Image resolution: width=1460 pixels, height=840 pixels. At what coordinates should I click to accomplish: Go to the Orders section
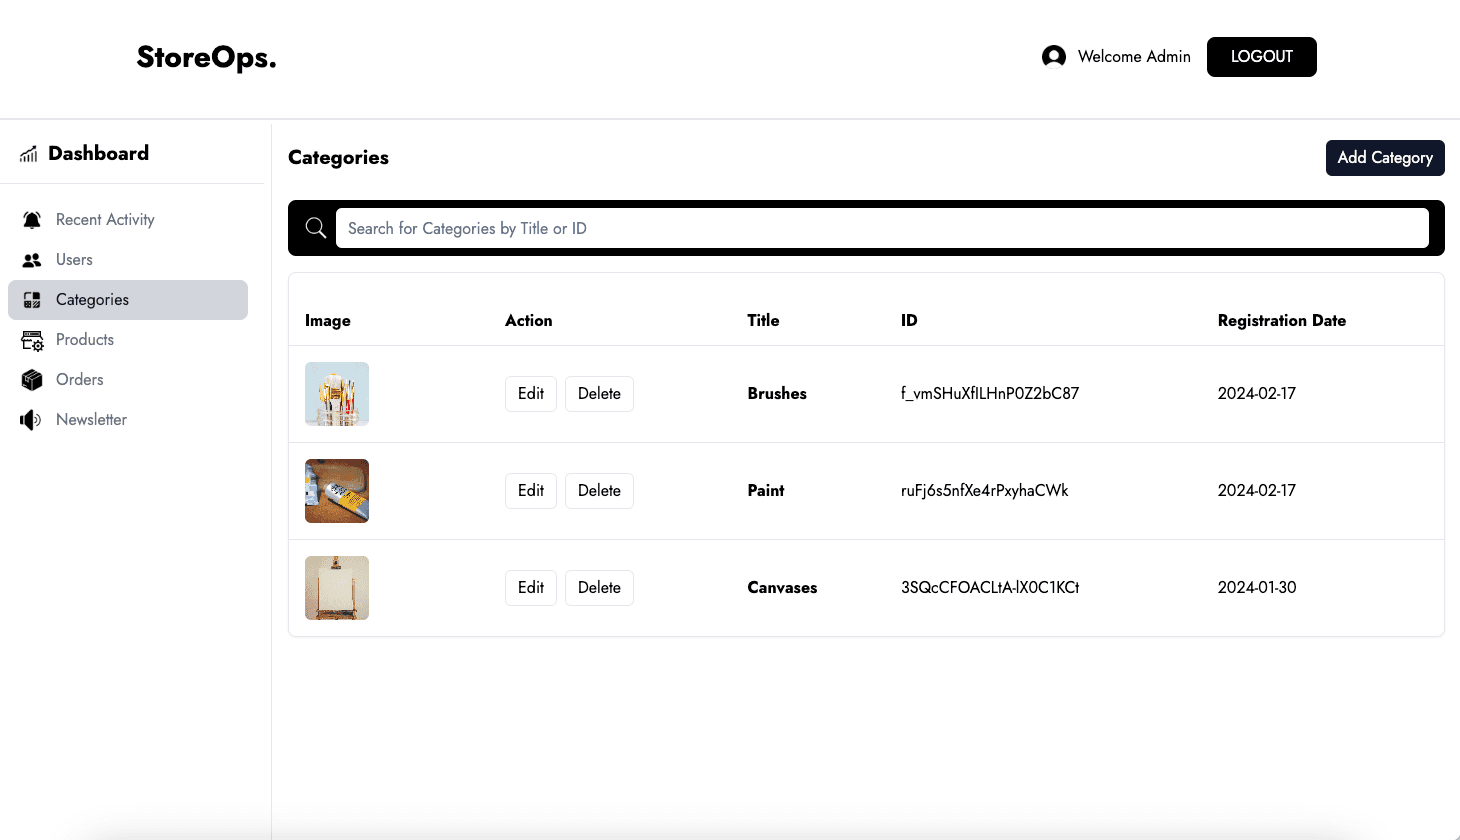[x=80, y=380]
